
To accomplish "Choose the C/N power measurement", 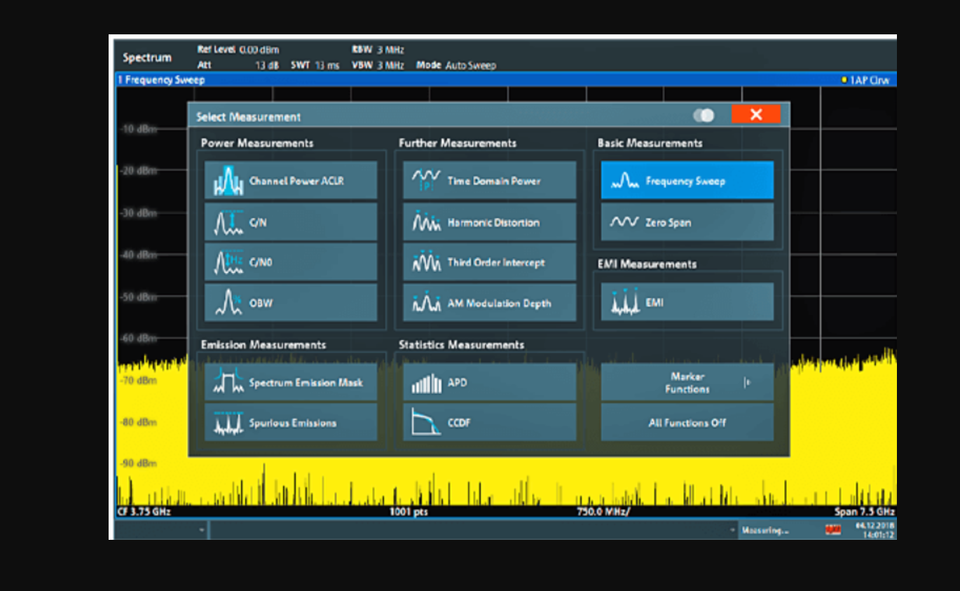I will 291,222.
